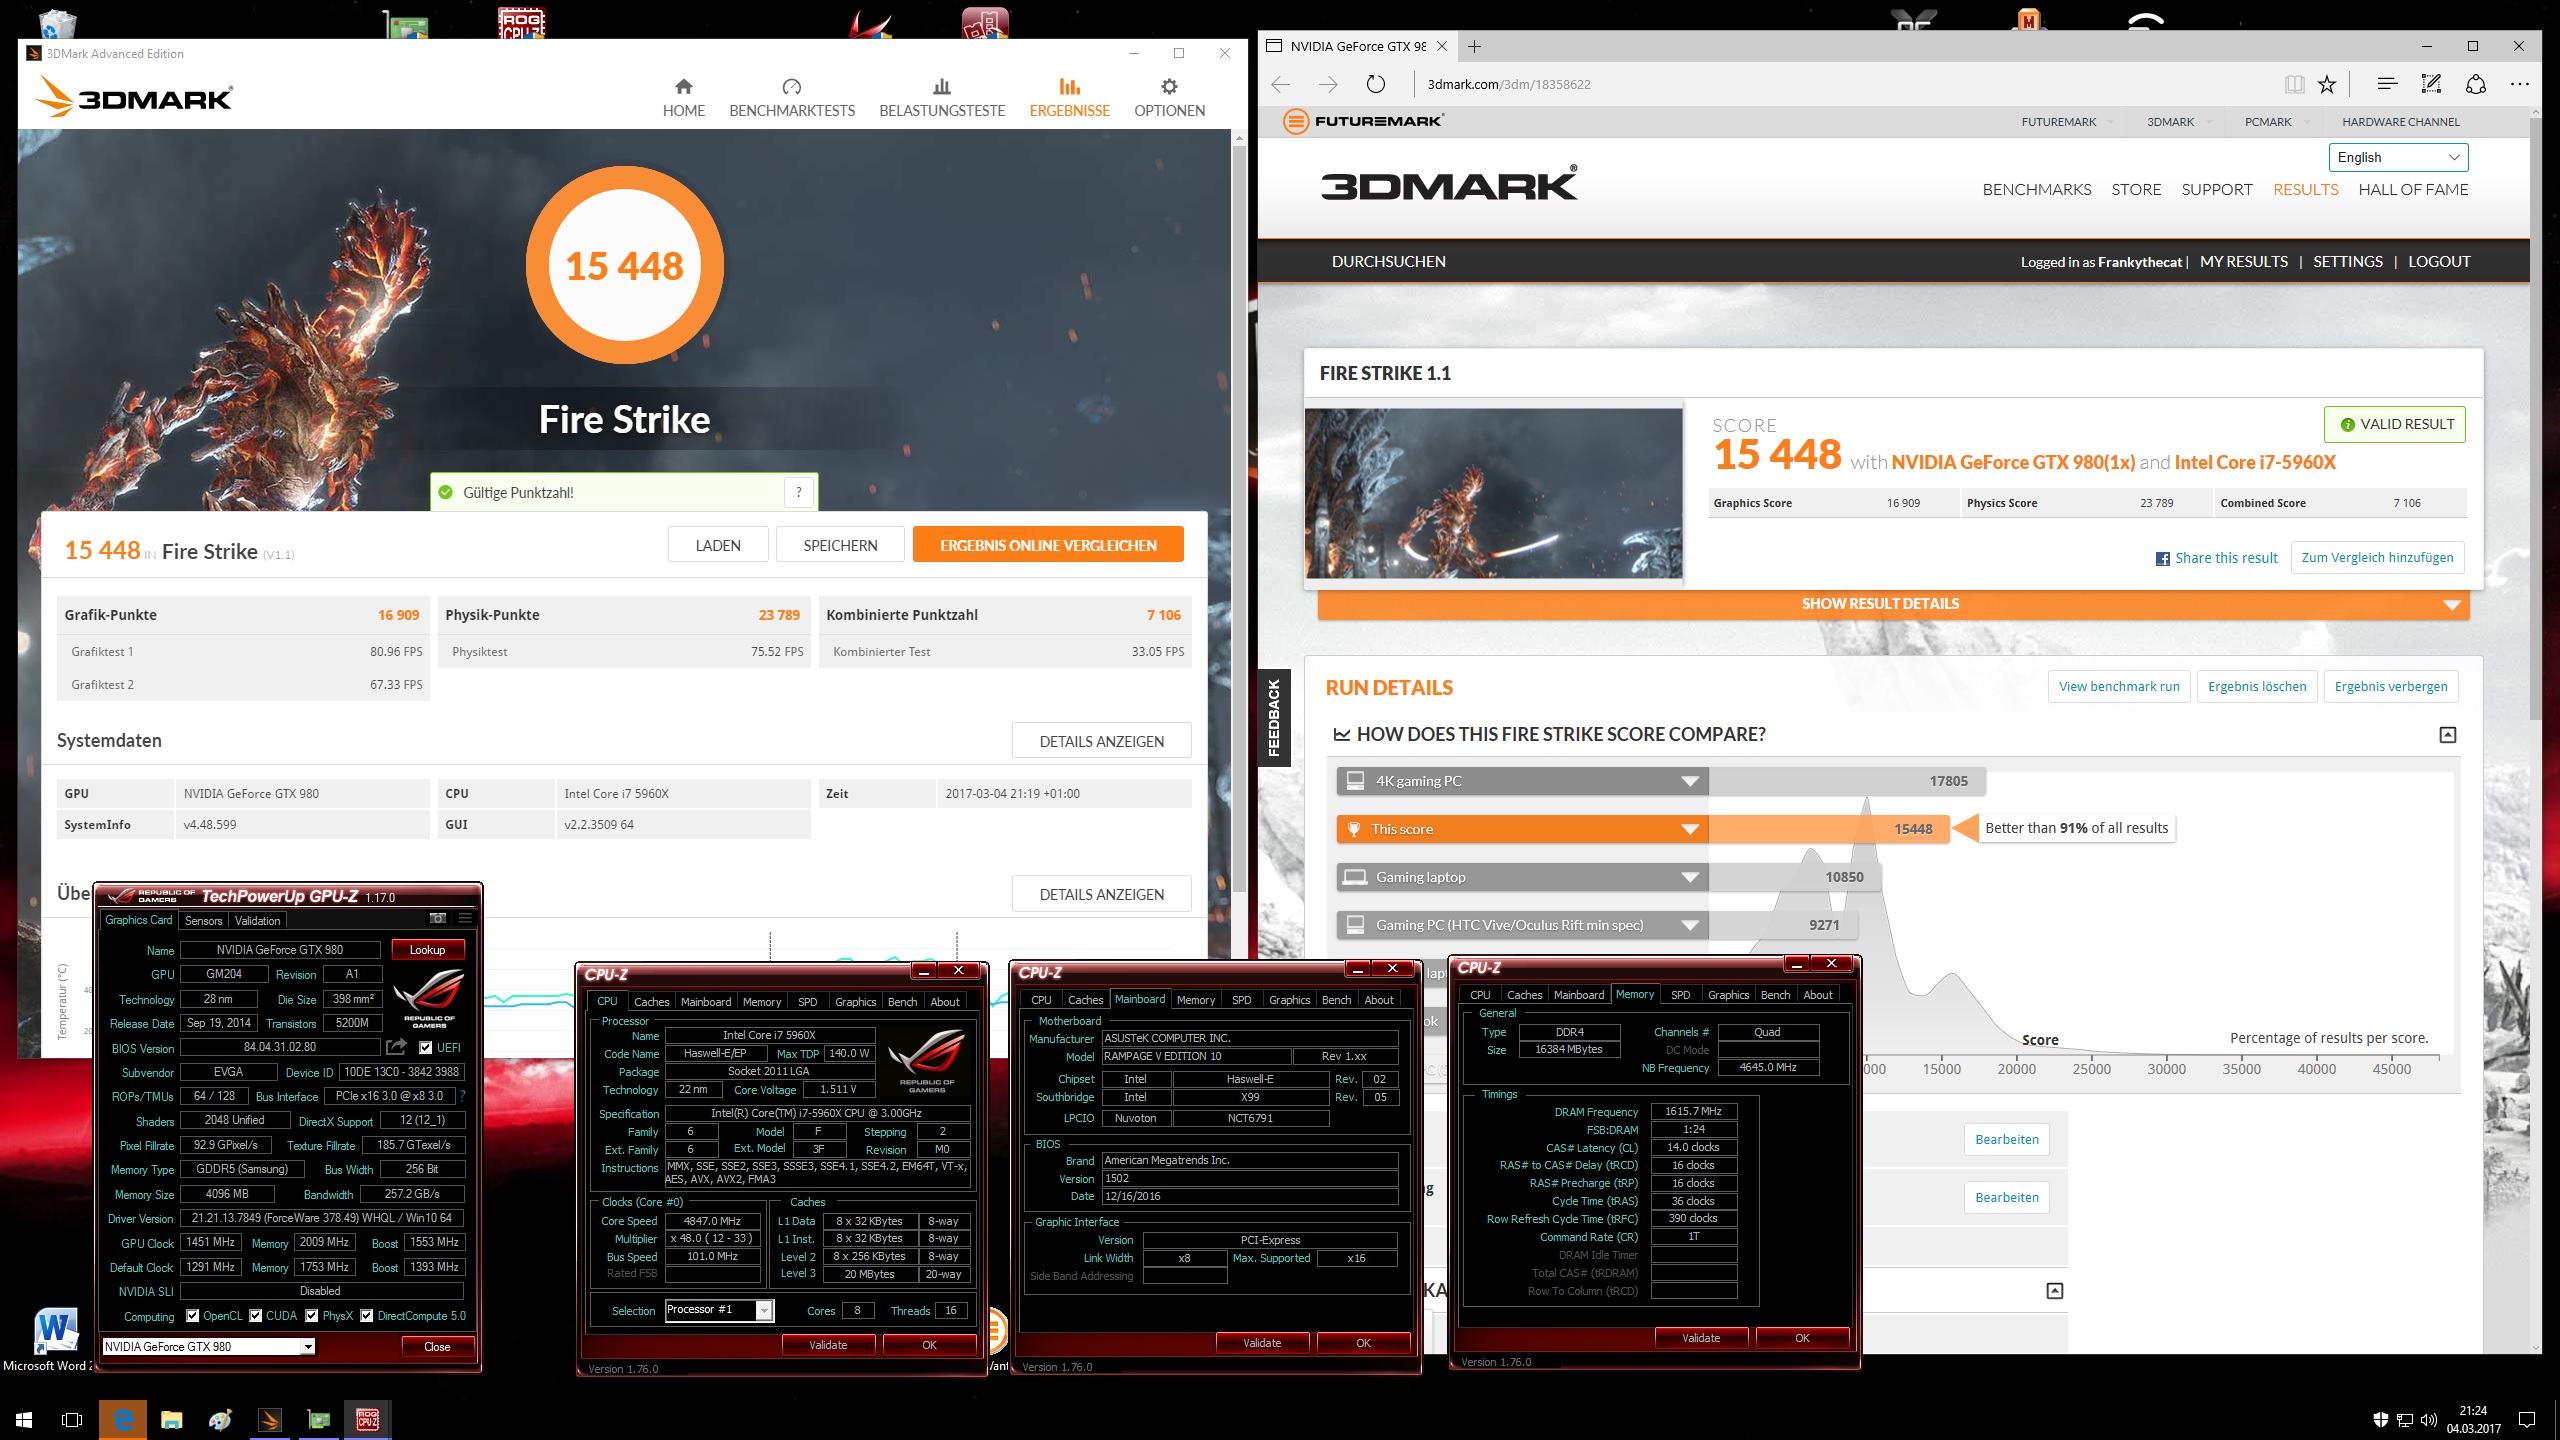The height and width of the screenshot is (1440, 2560).
Task: Click FEEDBACK side tab on website
Action: 1274,717
